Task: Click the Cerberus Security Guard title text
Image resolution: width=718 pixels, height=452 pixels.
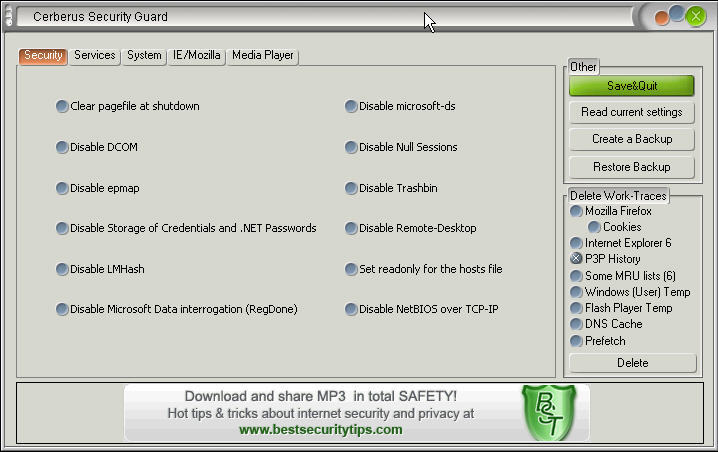Action: coord(100,17)
